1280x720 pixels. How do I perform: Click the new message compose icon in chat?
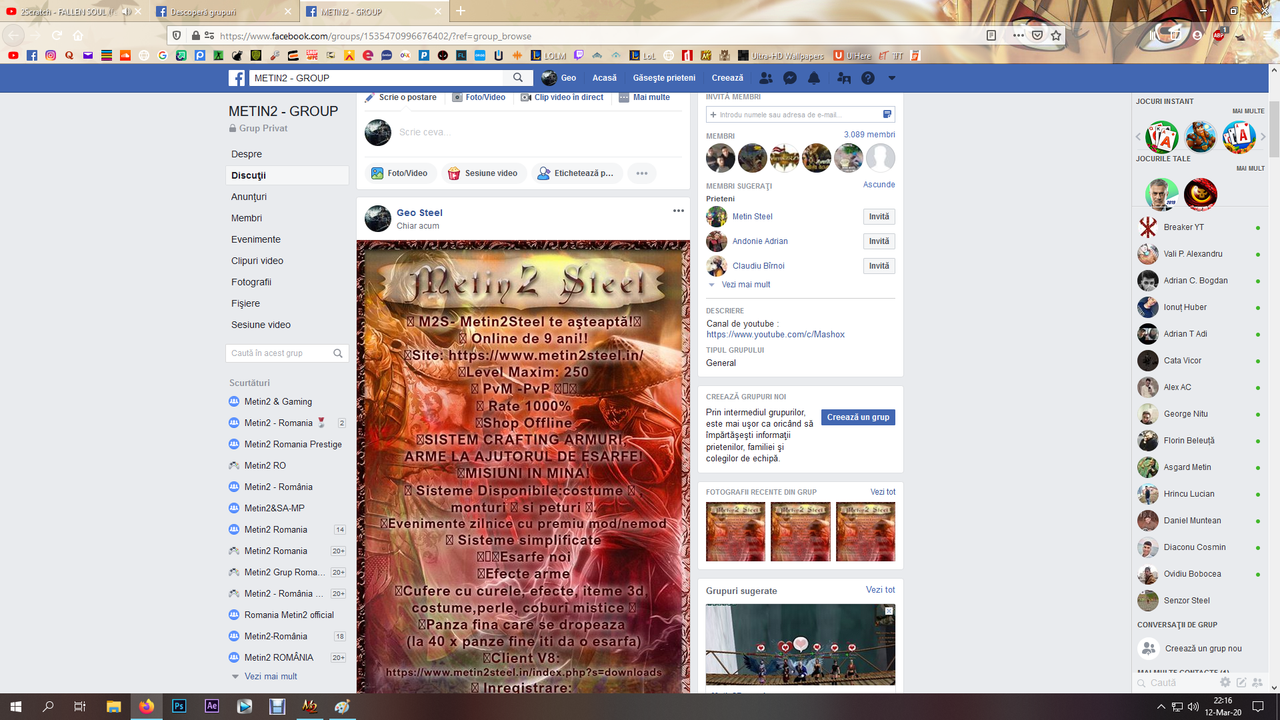(x=1241, y=683)
